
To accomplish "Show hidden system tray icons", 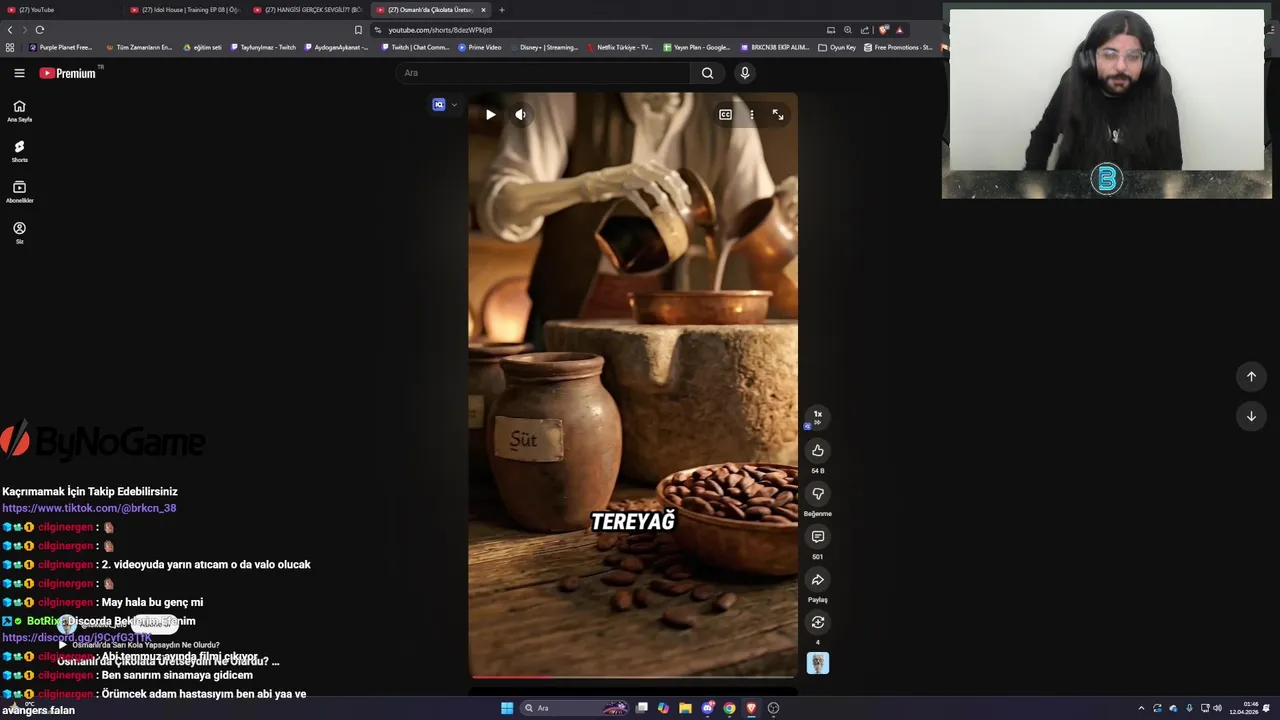I will [1141, 708].
